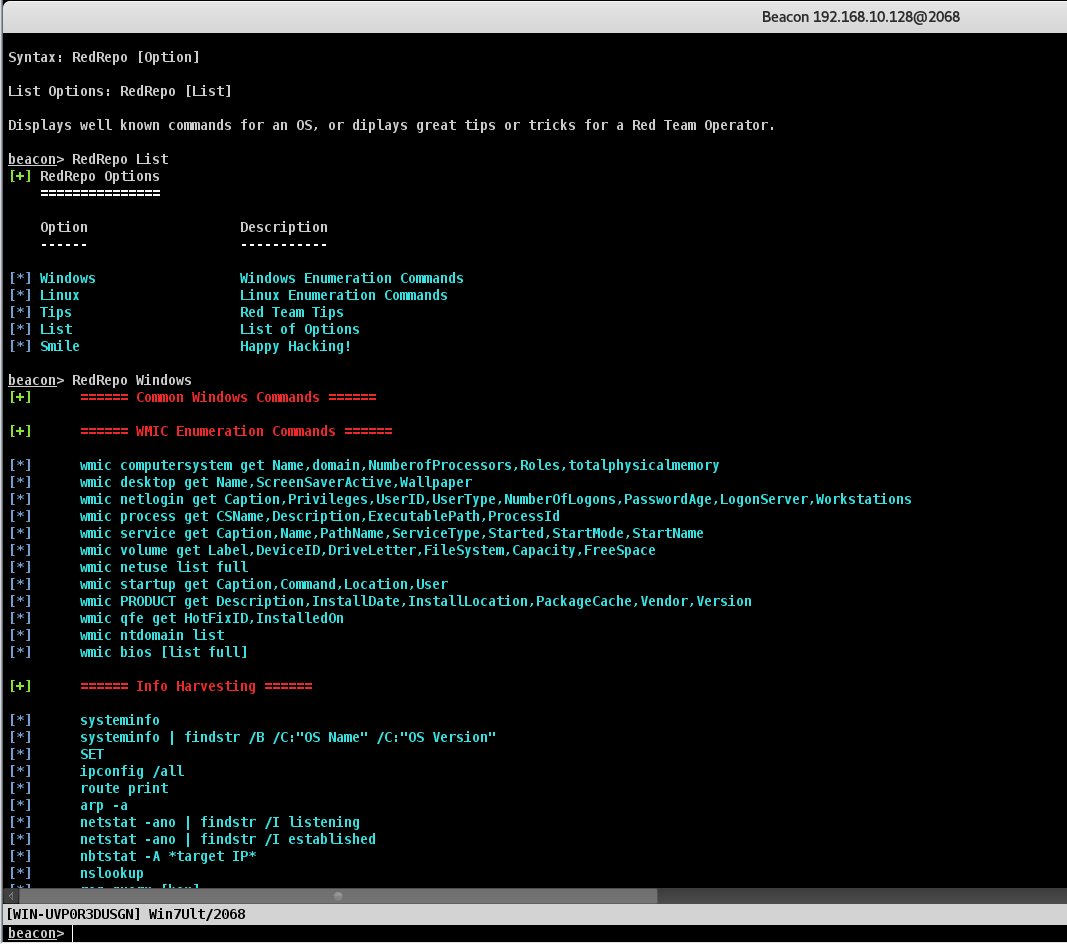Click the 'Linux' option entry
Screen dimensions: 1067x944
[x=59, y=295]
